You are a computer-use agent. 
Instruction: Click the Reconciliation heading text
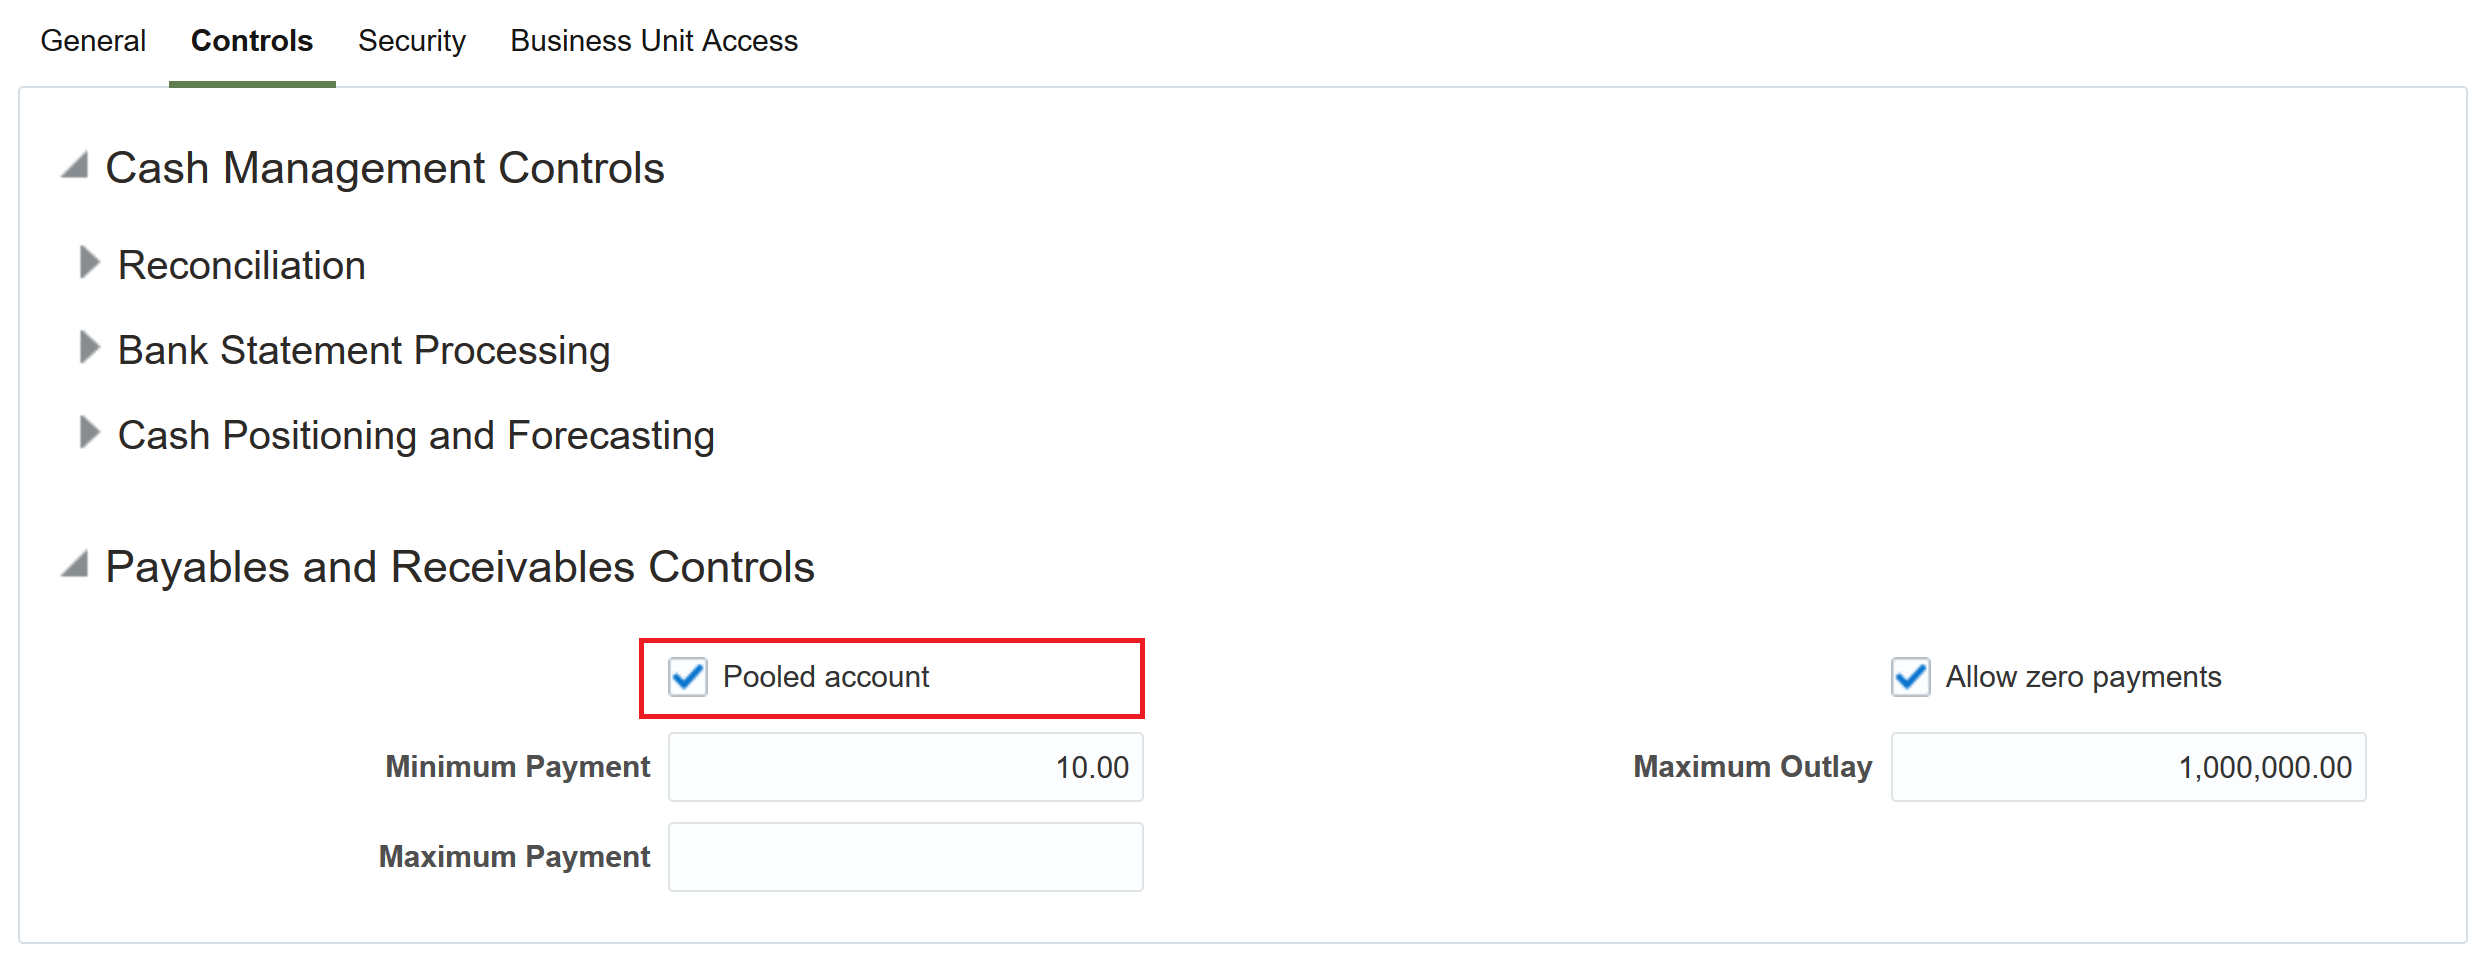pyautogui.click(x=242, y=266)
